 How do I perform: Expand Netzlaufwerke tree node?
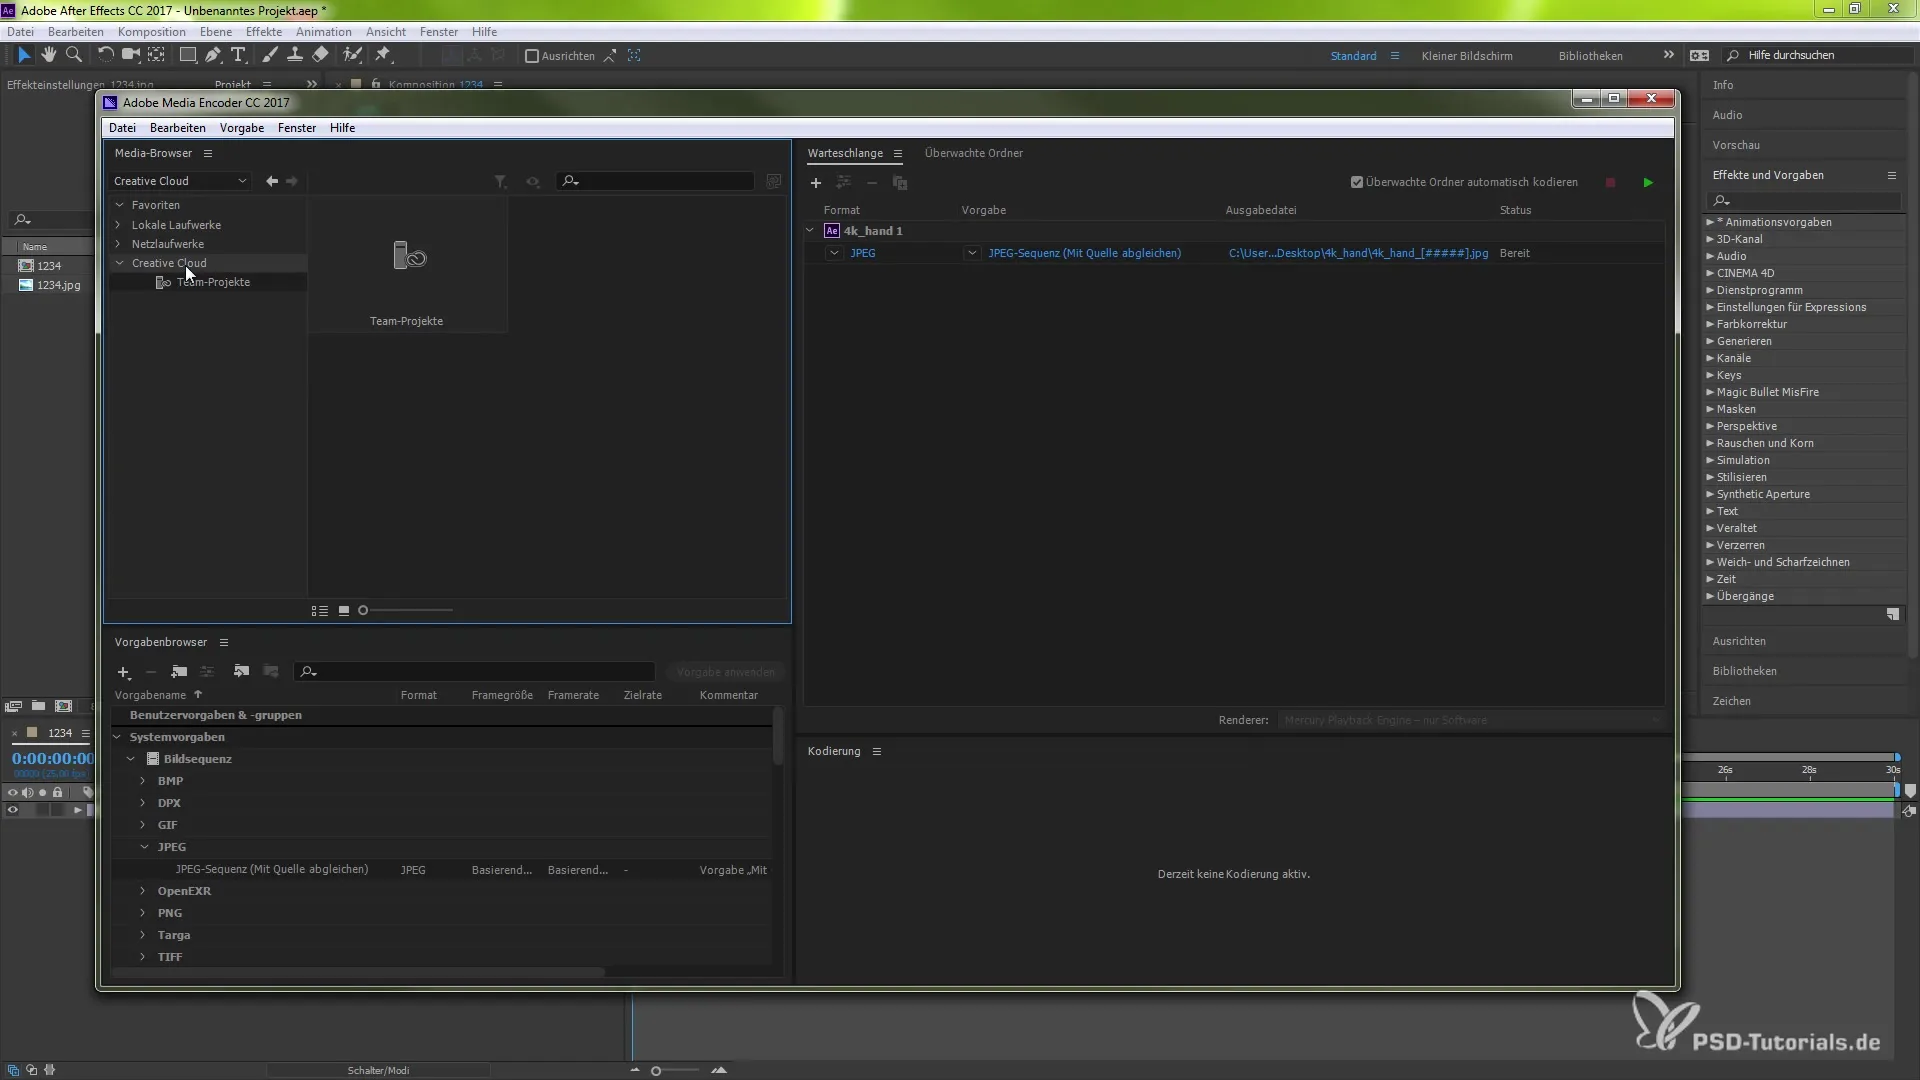pyautogui.click(x=119, y=244)
